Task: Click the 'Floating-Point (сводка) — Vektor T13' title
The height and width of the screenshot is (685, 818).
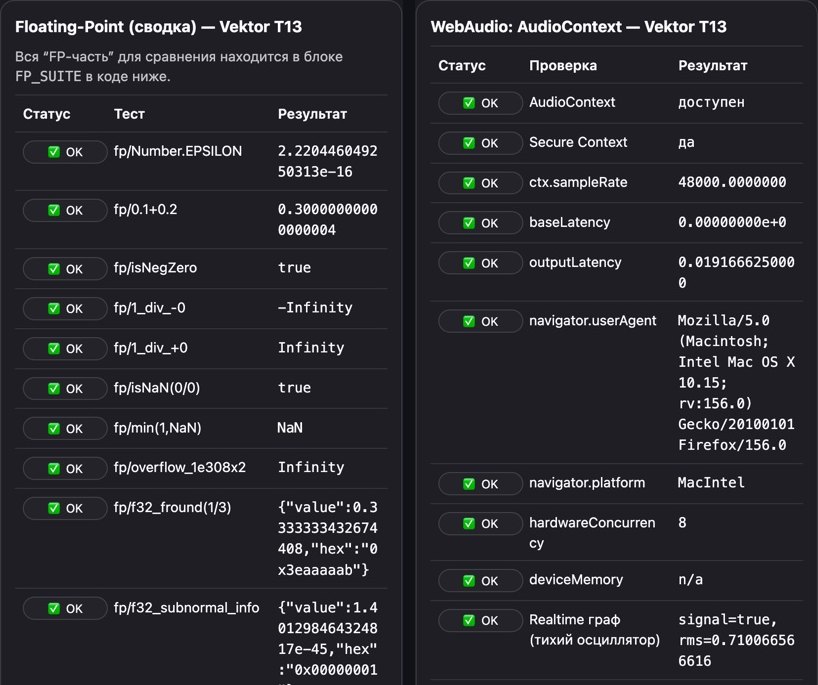Action: [x=159, y=27]
